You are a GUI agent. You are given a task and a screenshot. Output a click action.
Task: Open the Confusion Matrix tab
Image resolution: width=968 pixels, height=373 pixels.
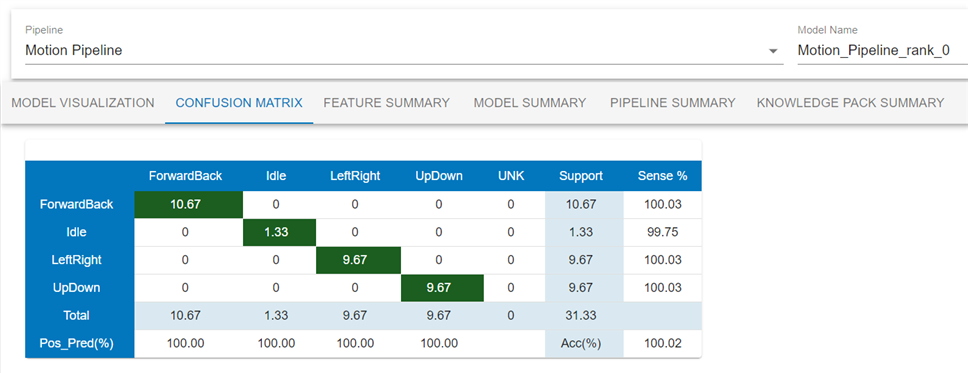click(x=239, y=103)
